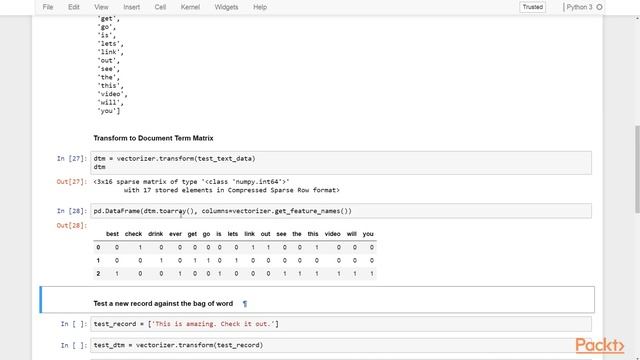Click the Python 3 kernel indicator
The image size is (640, 360).
pyautogui.click(x=579, y=7)
